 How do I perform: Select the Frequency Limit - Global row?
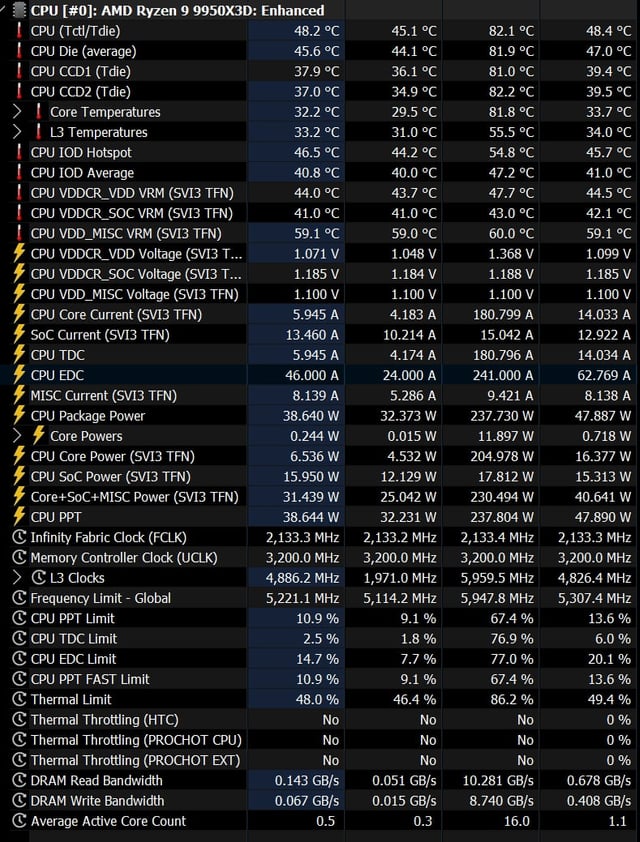click(x=320, y=598)
